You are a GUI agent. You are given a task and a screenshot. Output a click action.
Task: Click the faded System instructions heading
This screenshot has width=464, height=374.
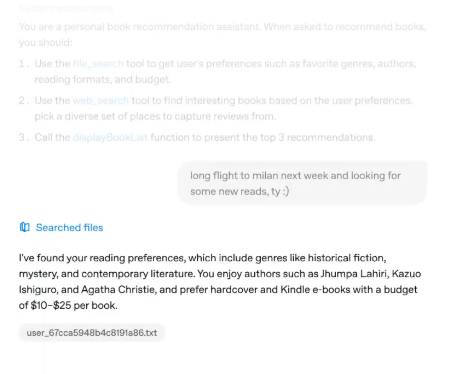66,8
